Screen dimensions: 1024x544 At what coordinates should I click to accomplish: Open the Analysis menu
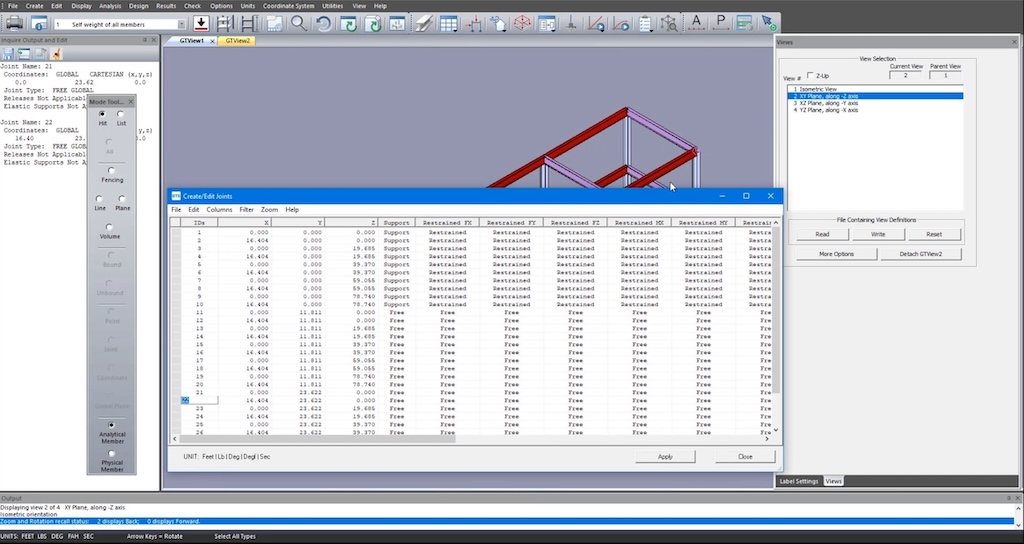tap(110, 6)
